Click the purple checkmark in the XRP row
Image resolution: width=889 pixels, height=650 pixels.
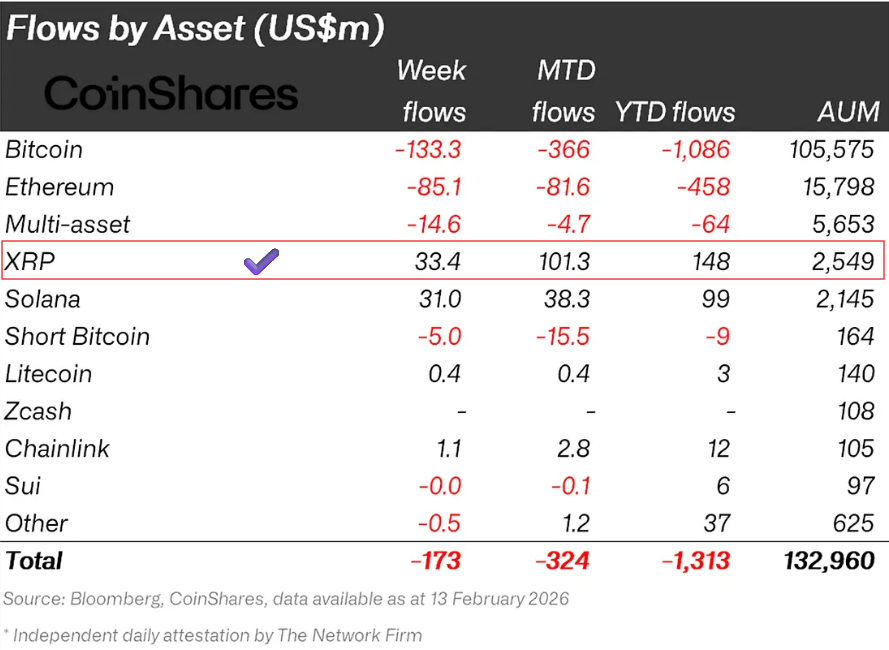[261, 262]
